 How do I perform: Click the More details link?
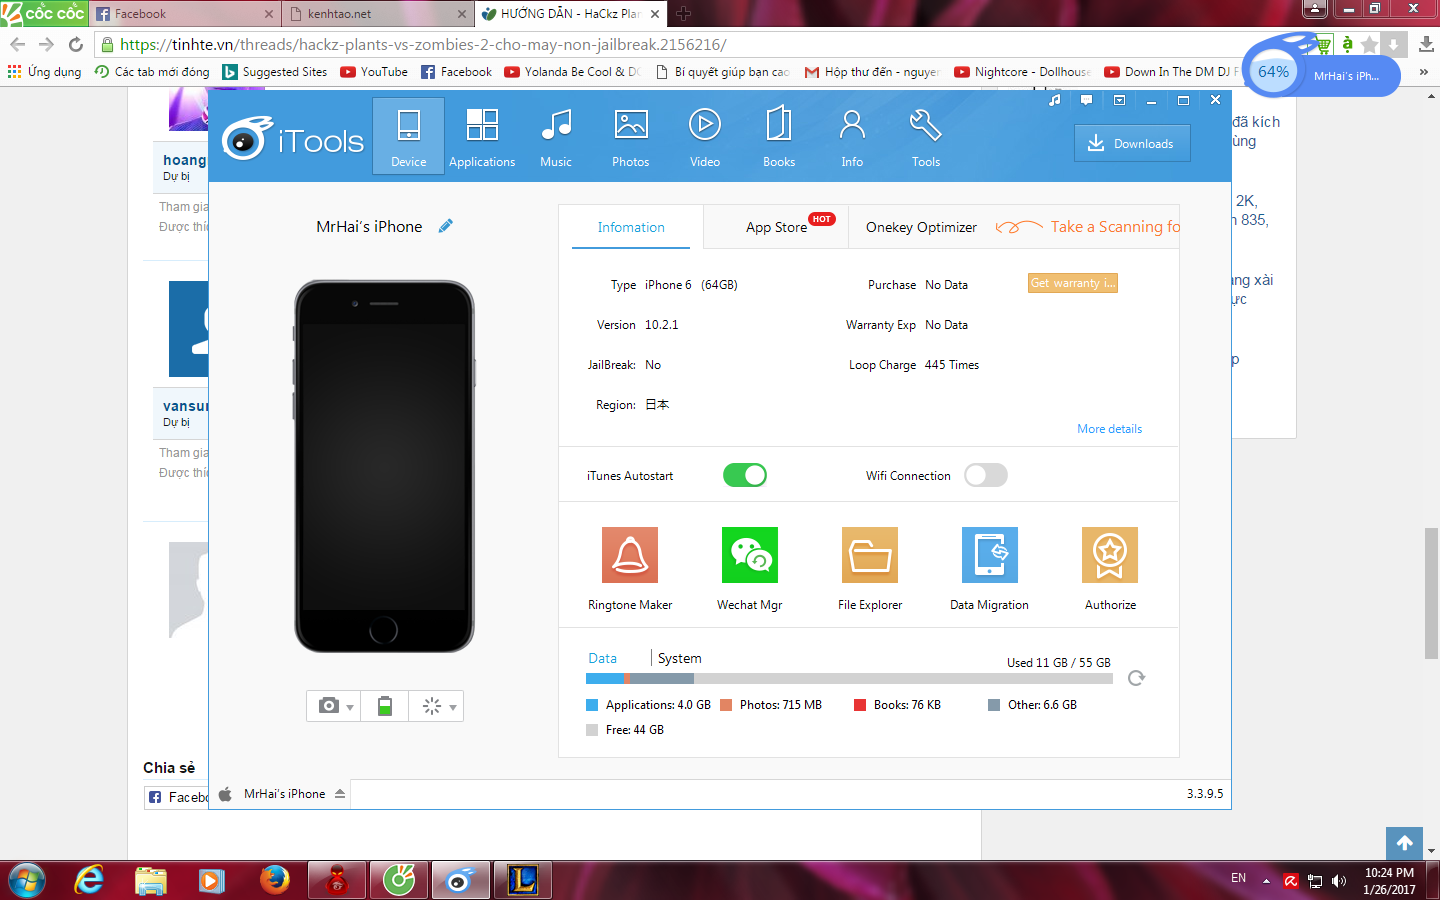click(1109, 429)
